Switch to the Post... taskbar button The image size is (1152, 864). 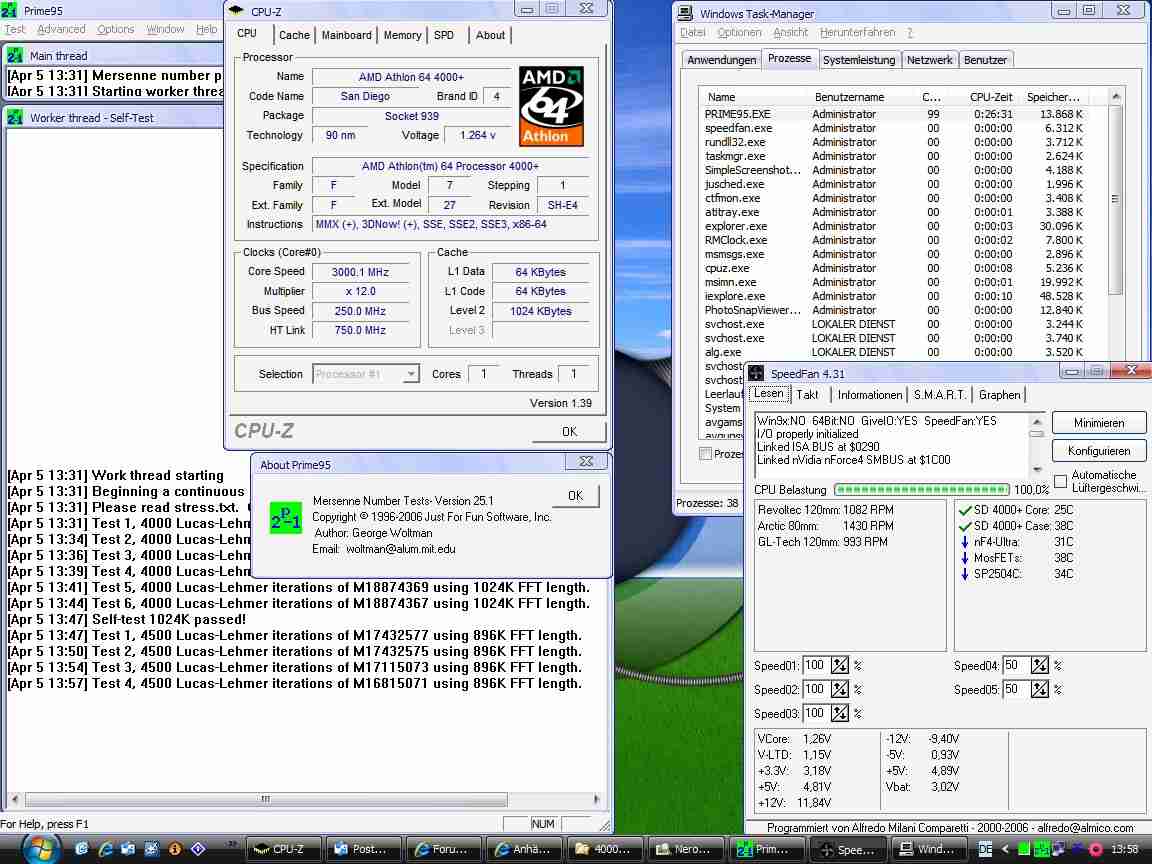(x=364, y=849)
